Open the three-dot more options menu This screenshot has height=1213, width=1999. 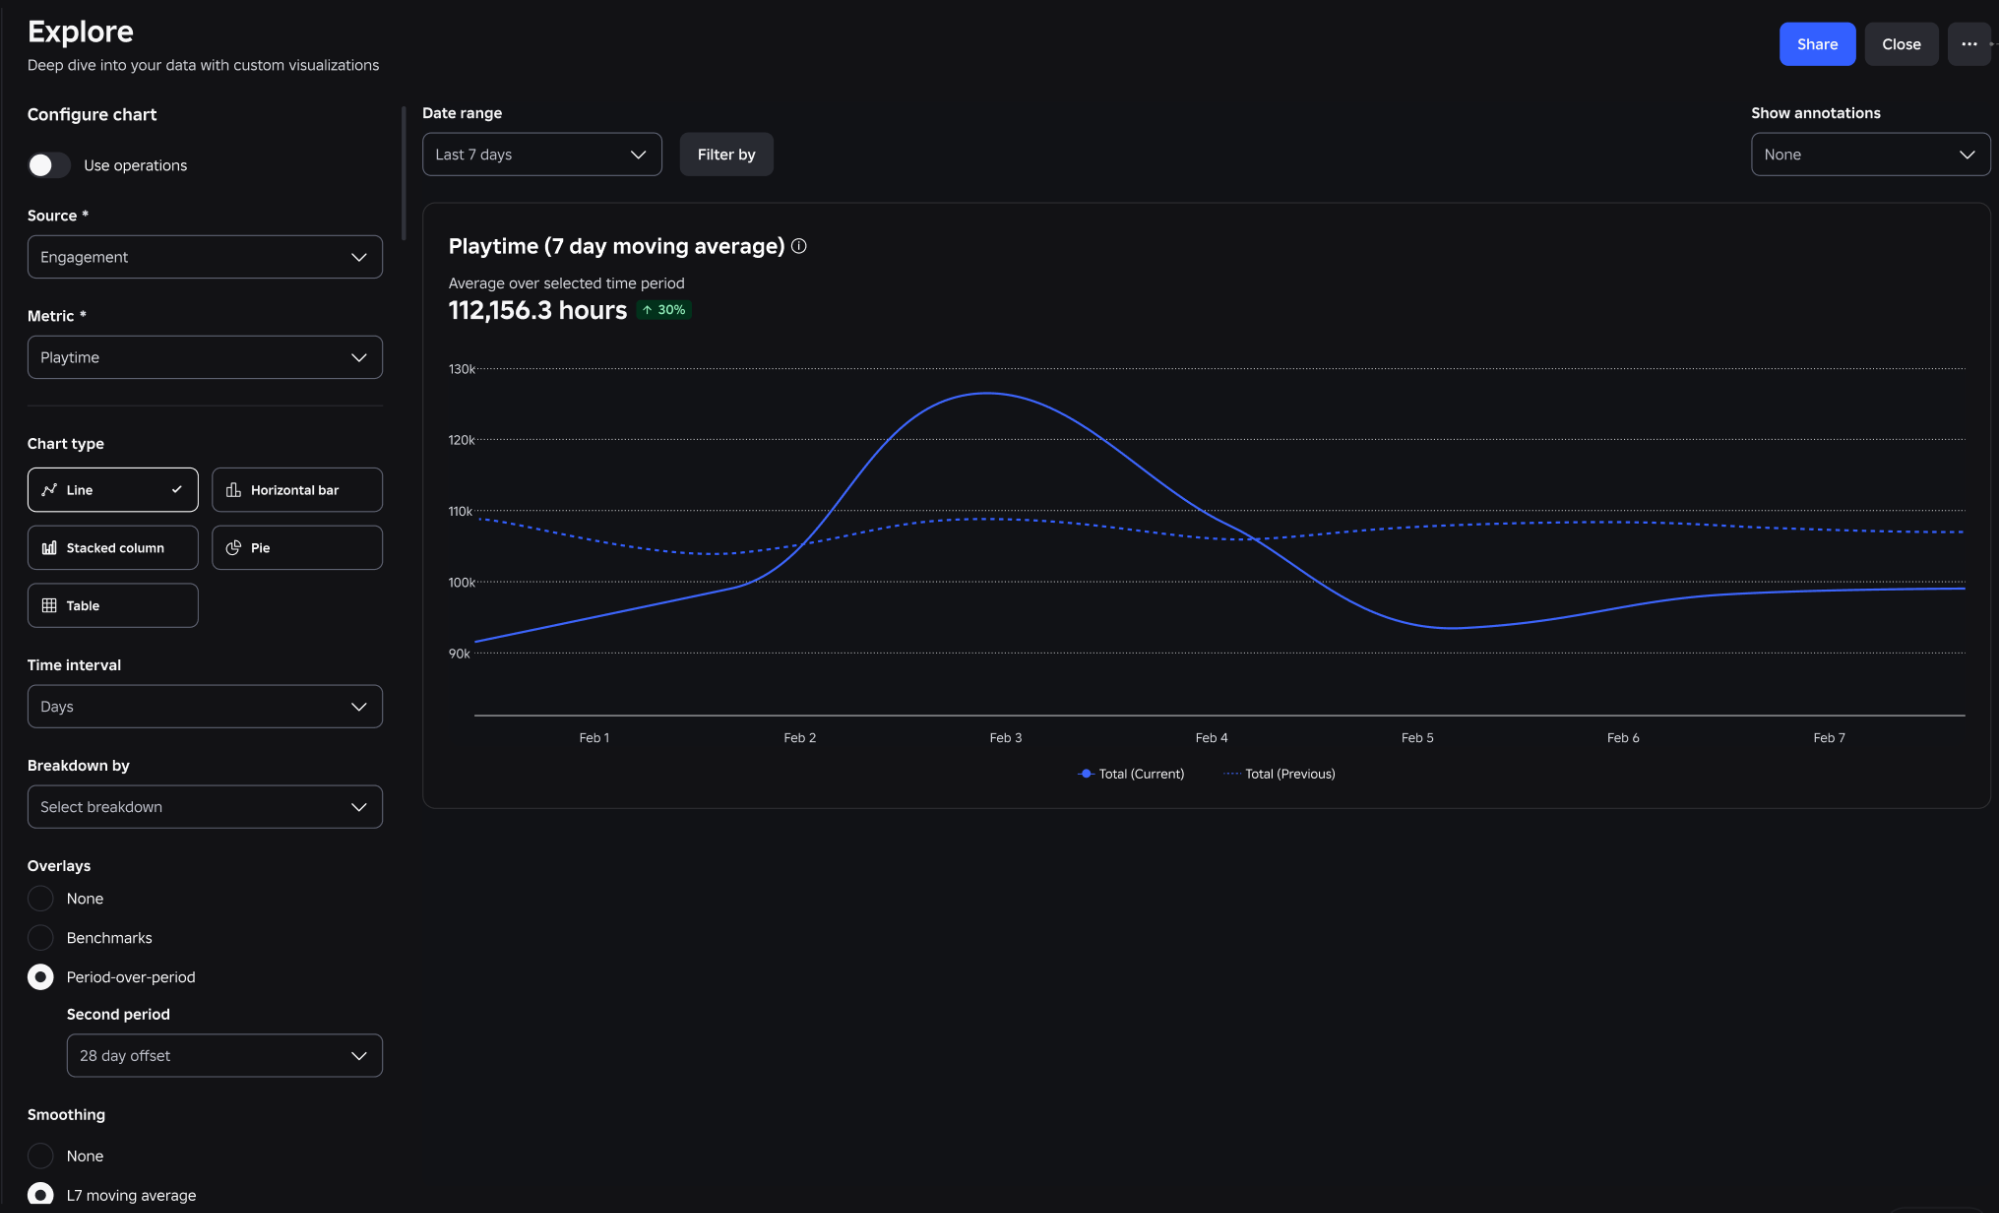(x=1968, y=44)
